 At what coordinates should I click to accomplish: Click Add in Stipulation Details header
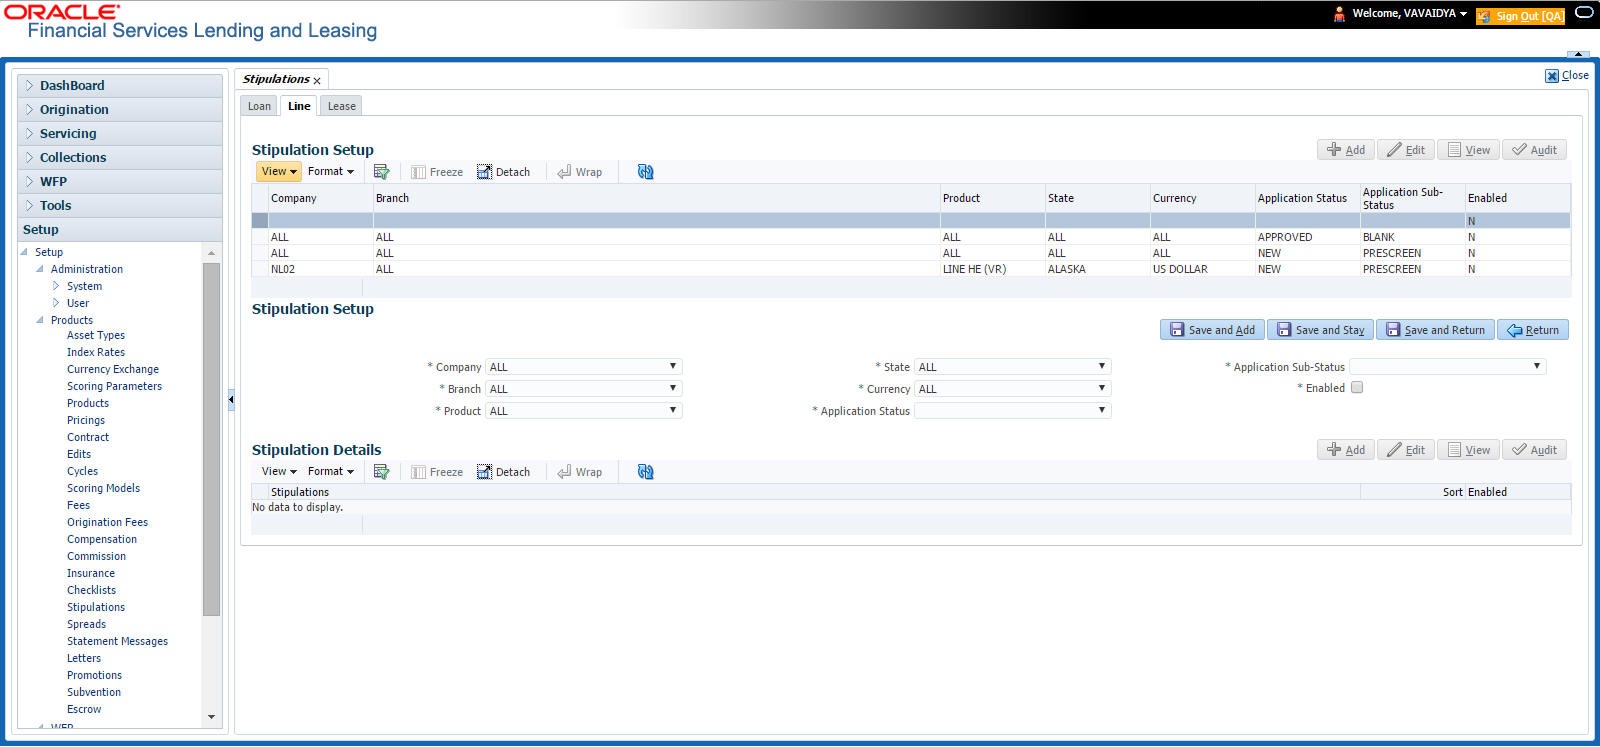point(1346,450)
